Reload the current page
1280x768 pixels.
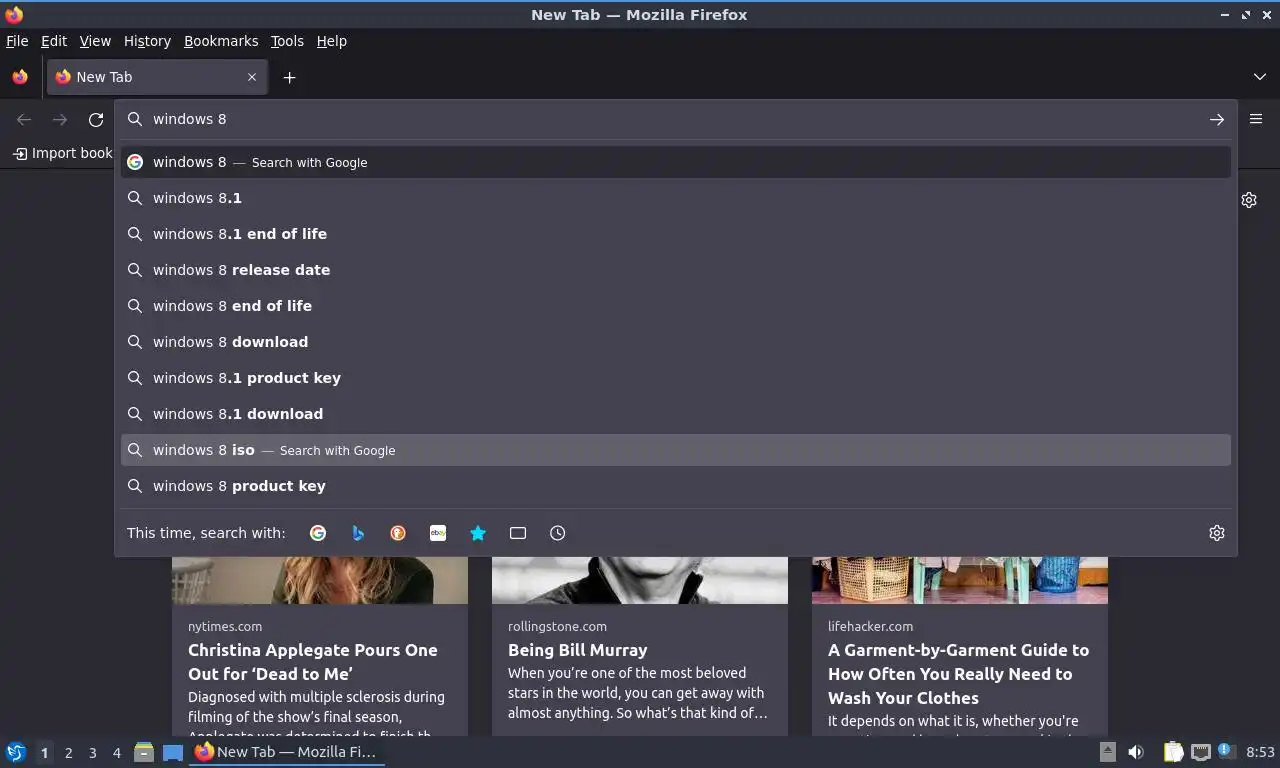tap(96, 119)
